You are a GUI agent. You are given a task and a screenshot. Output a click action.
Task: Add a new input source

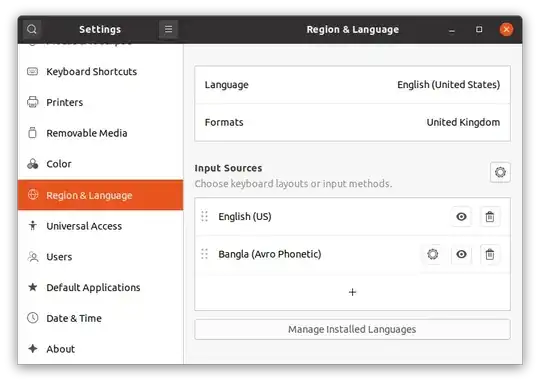coord(352,292)
